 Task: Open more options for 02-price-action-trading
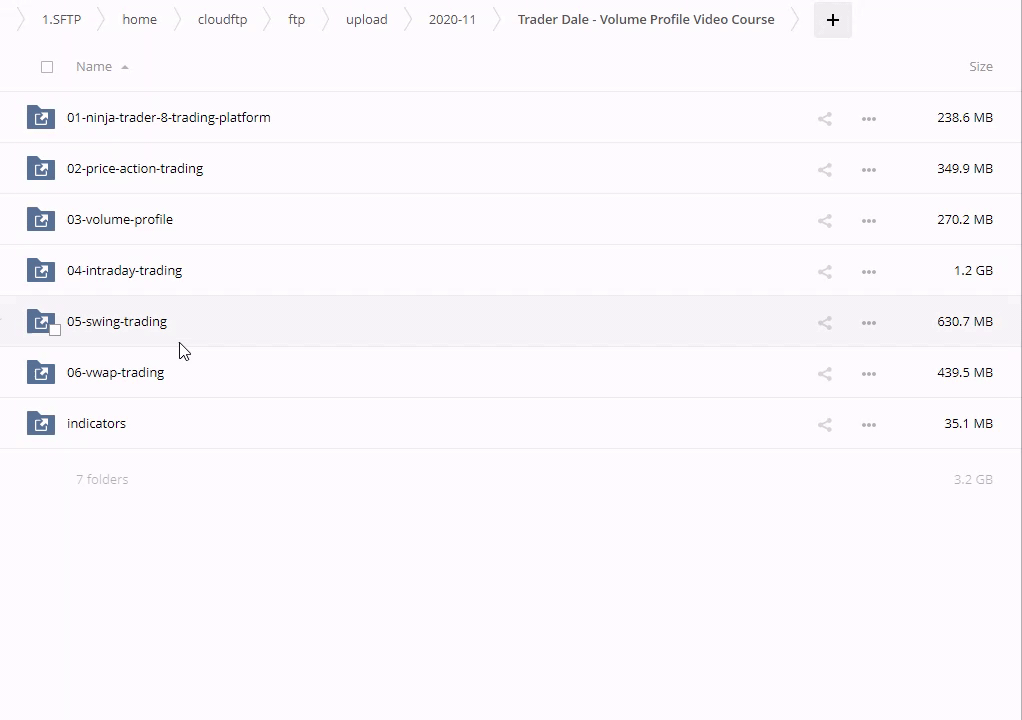pos(868,169)
